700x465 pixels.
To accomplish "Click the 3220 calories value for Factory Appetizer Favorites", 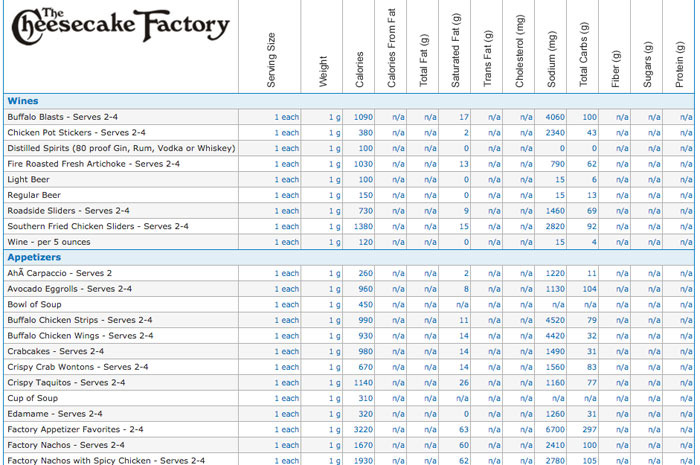I will pyautogui.click(x=362, y=430).
